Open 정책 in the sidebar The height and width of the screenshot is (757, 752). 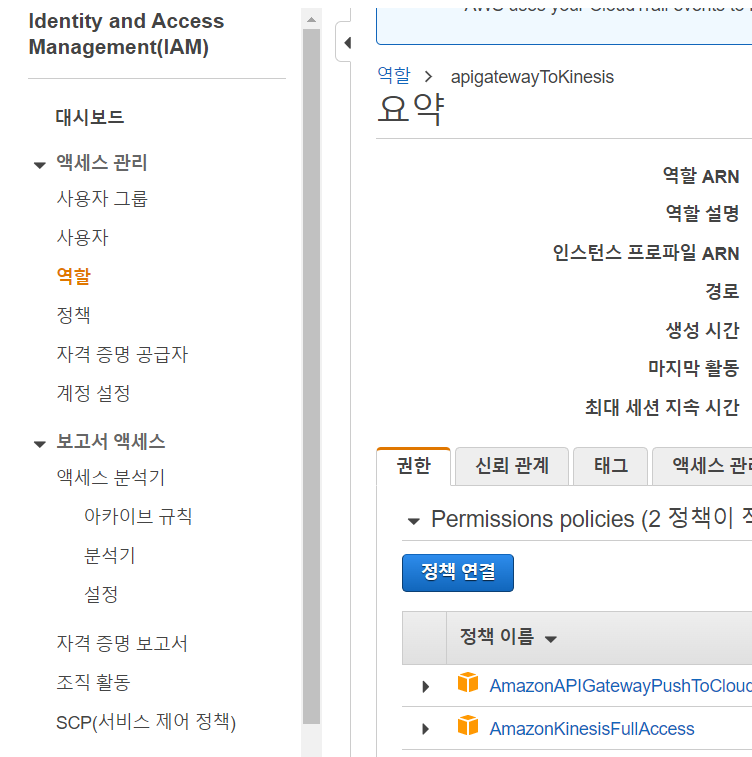(73, 315)
